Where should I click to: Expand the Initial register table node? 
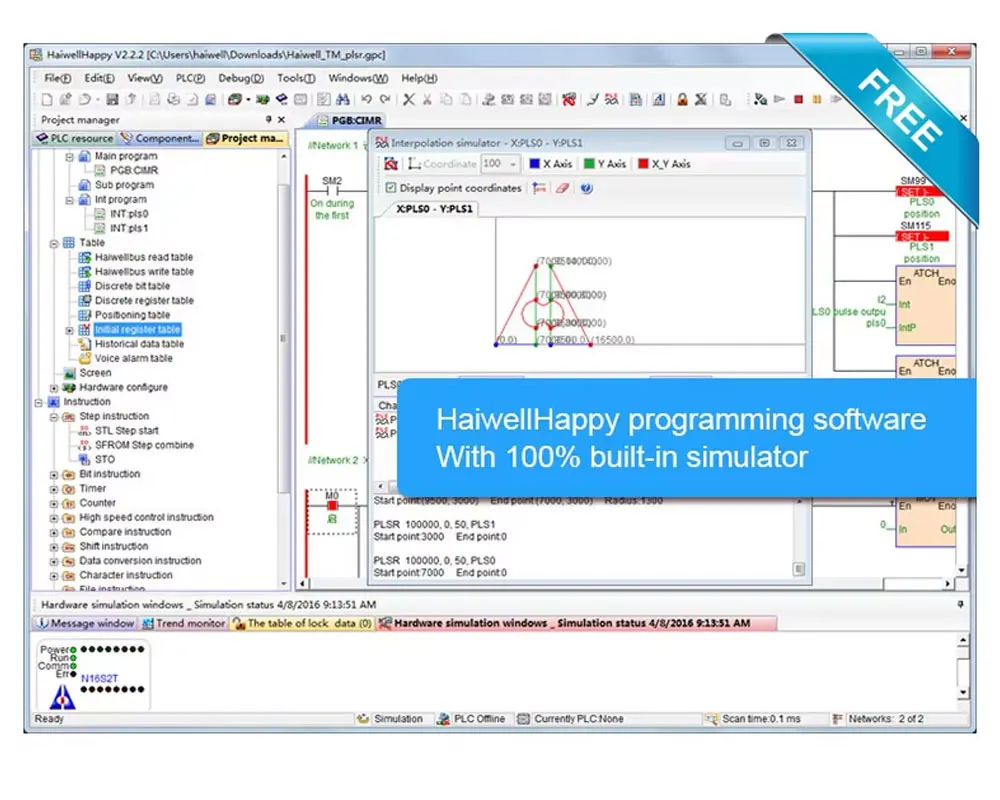click(70, 330)
